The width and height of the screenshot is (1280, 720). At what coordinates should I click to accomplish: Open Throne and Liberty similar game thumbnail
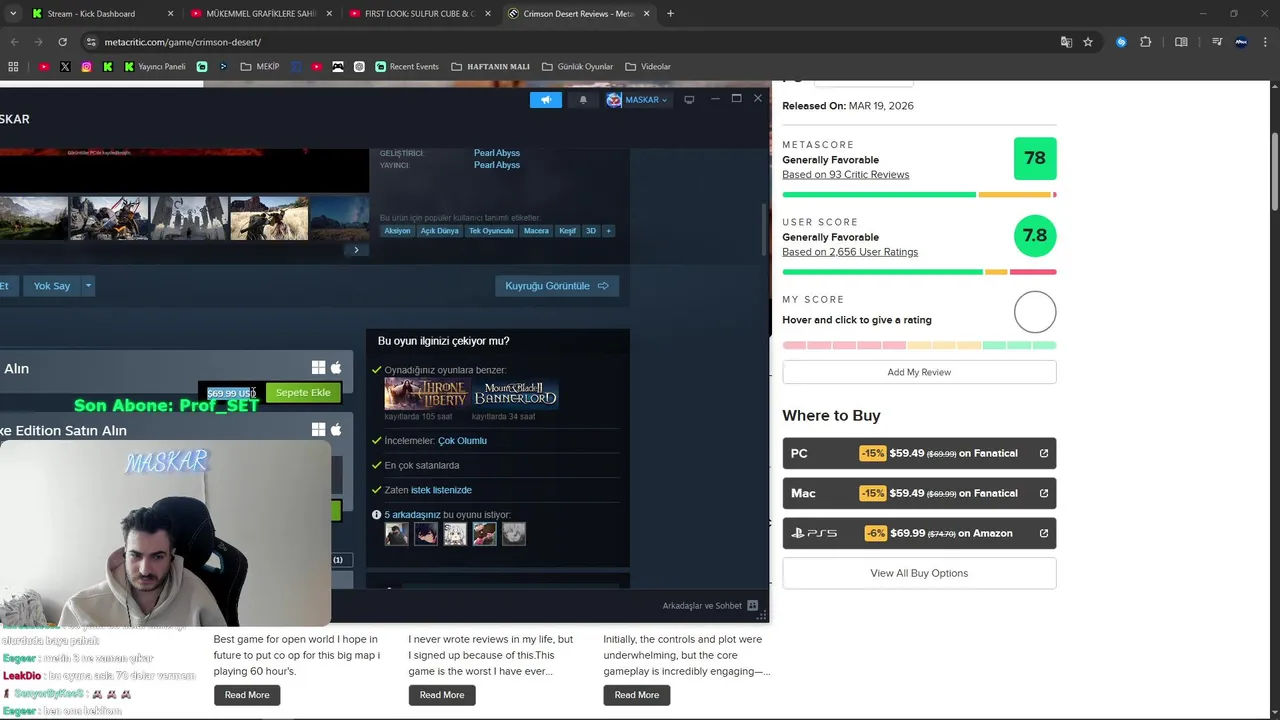tap(427, 394)
